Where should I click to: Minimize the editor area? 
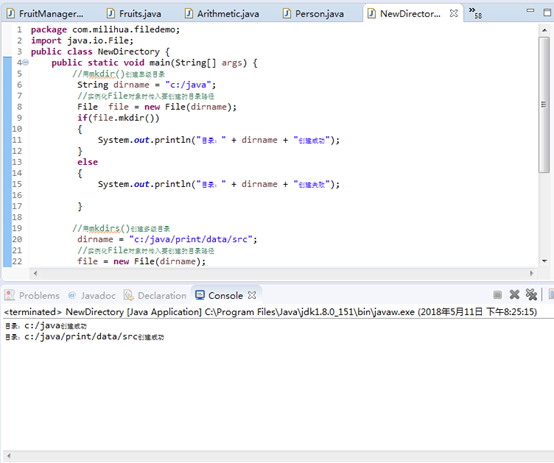pos(530,11)
